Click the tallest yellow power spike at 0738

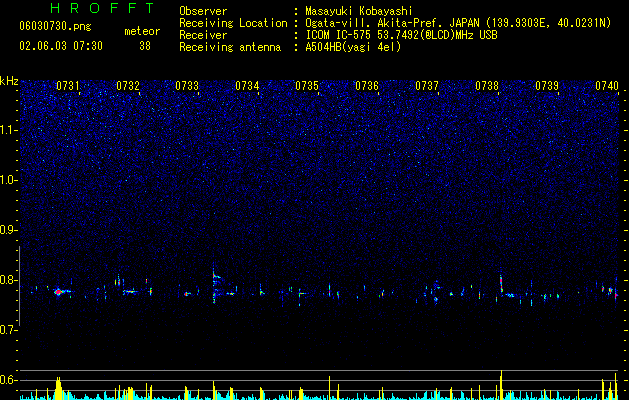click(501, 385)
